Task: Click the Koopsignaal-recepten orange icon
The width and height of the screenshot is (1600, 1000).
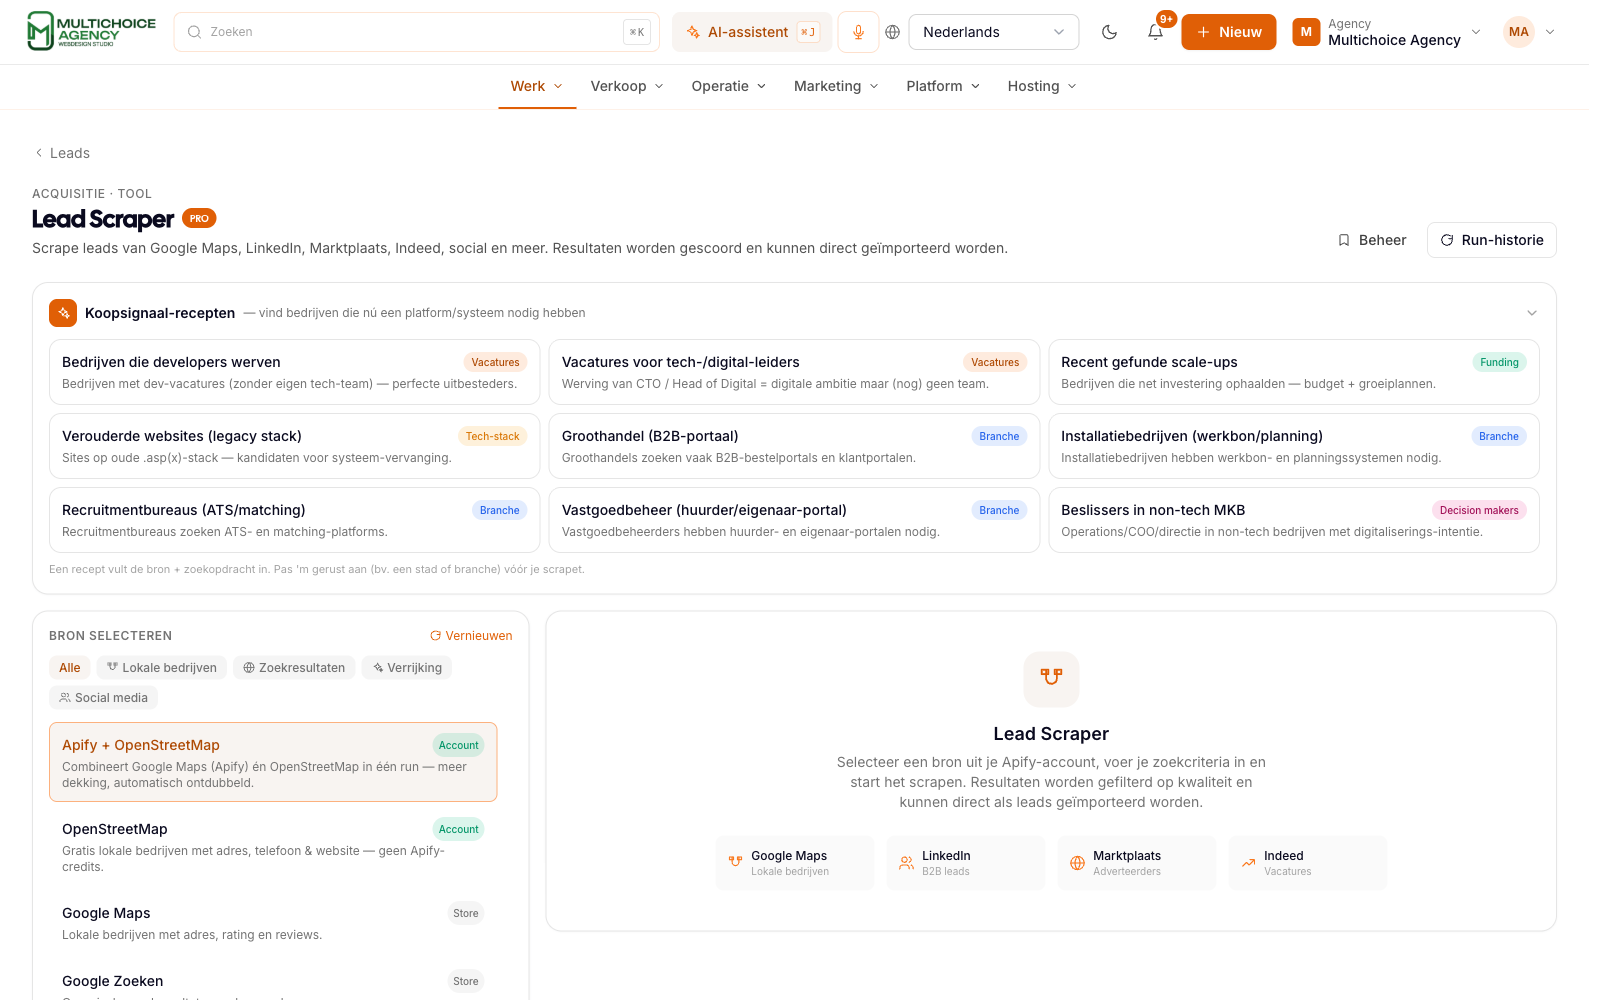Action: 63,313
